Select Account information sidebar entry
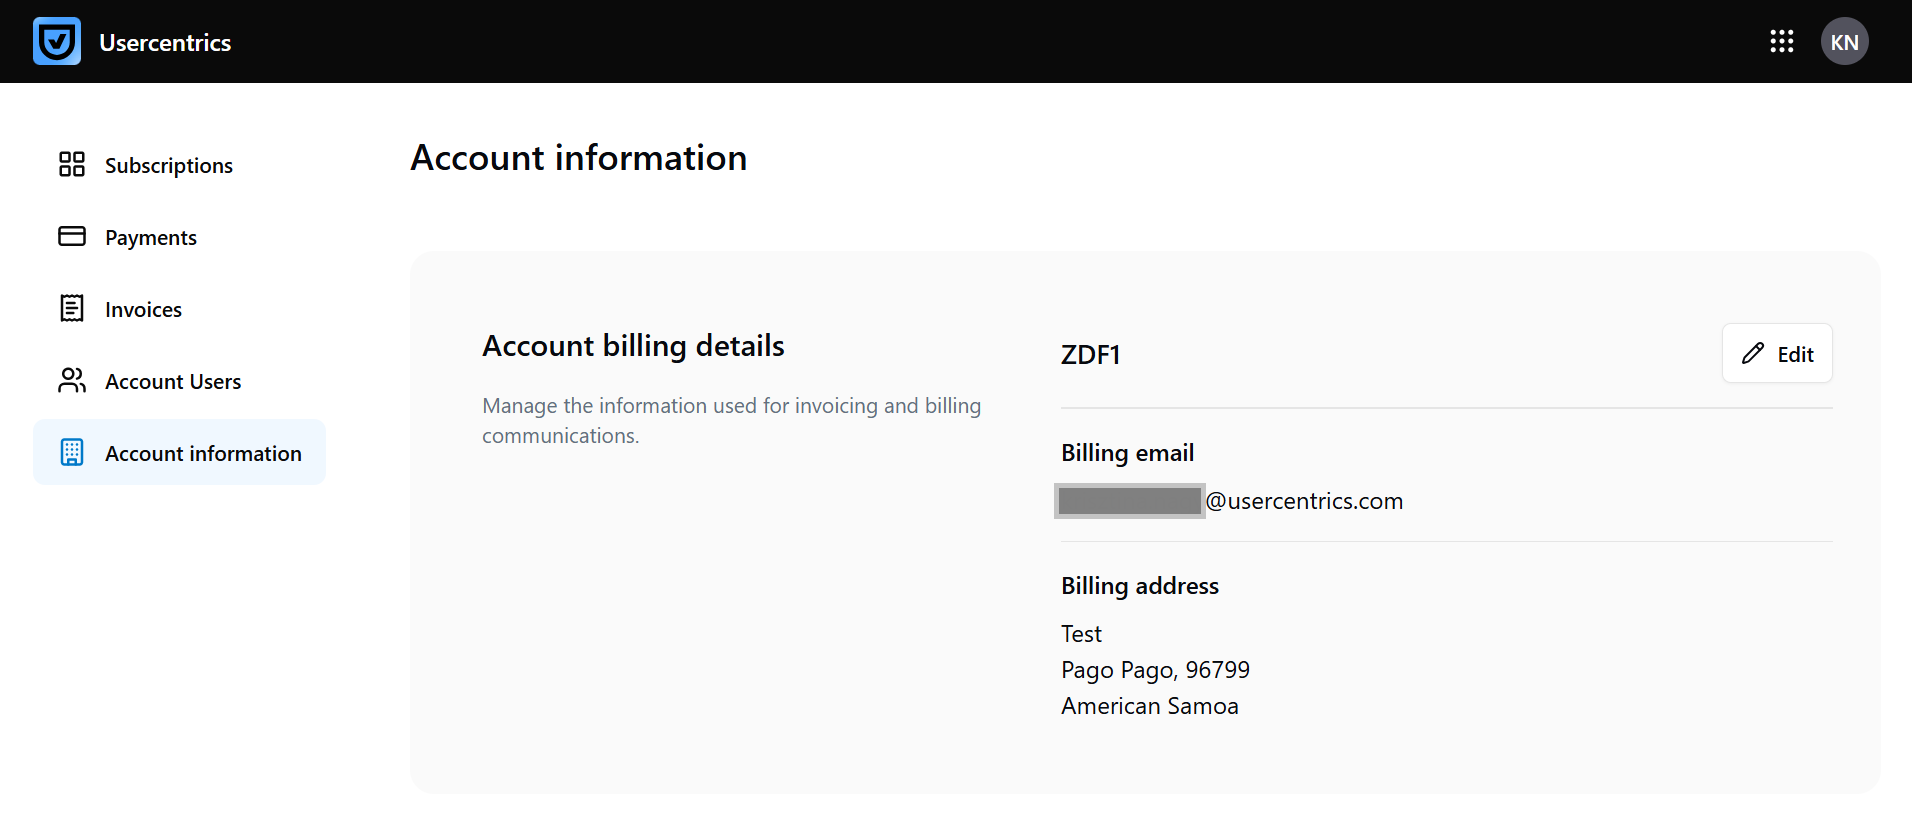 [x=180, y=452]
